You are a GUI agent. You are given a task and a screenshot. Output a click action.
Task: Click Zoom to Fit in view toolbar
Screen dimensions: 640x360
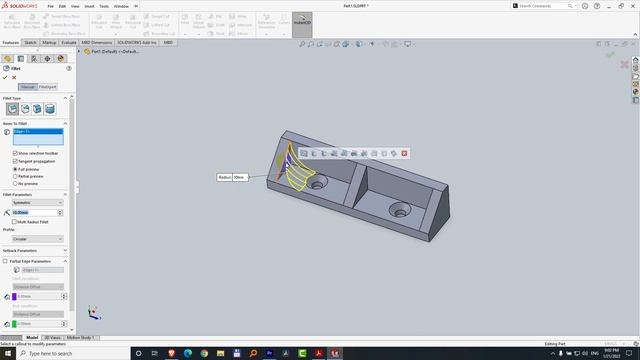coord(302,44)
